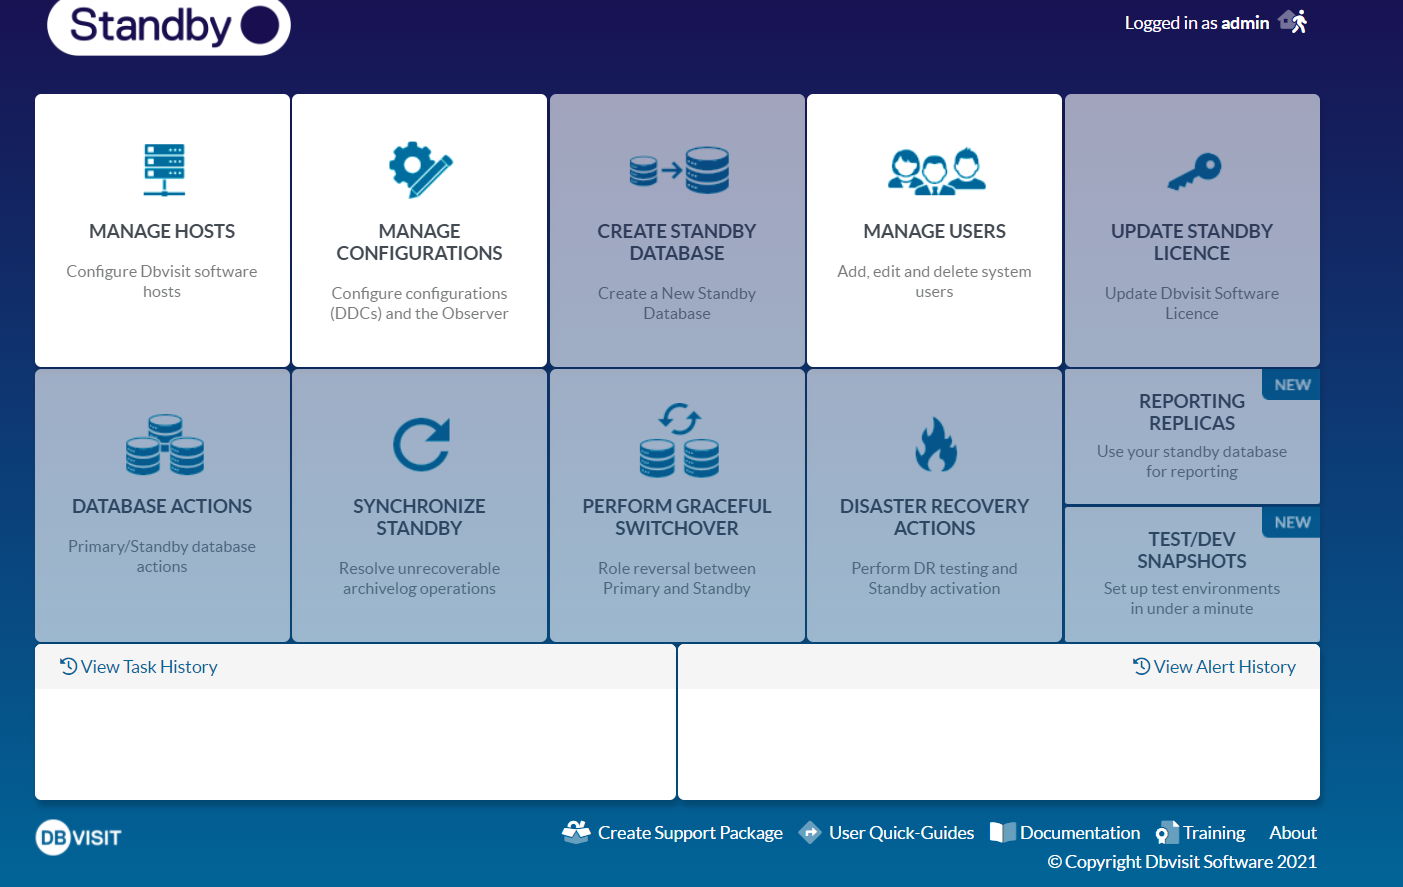
Task: Click the Create Standby Database icon
Action: point(678,169)
